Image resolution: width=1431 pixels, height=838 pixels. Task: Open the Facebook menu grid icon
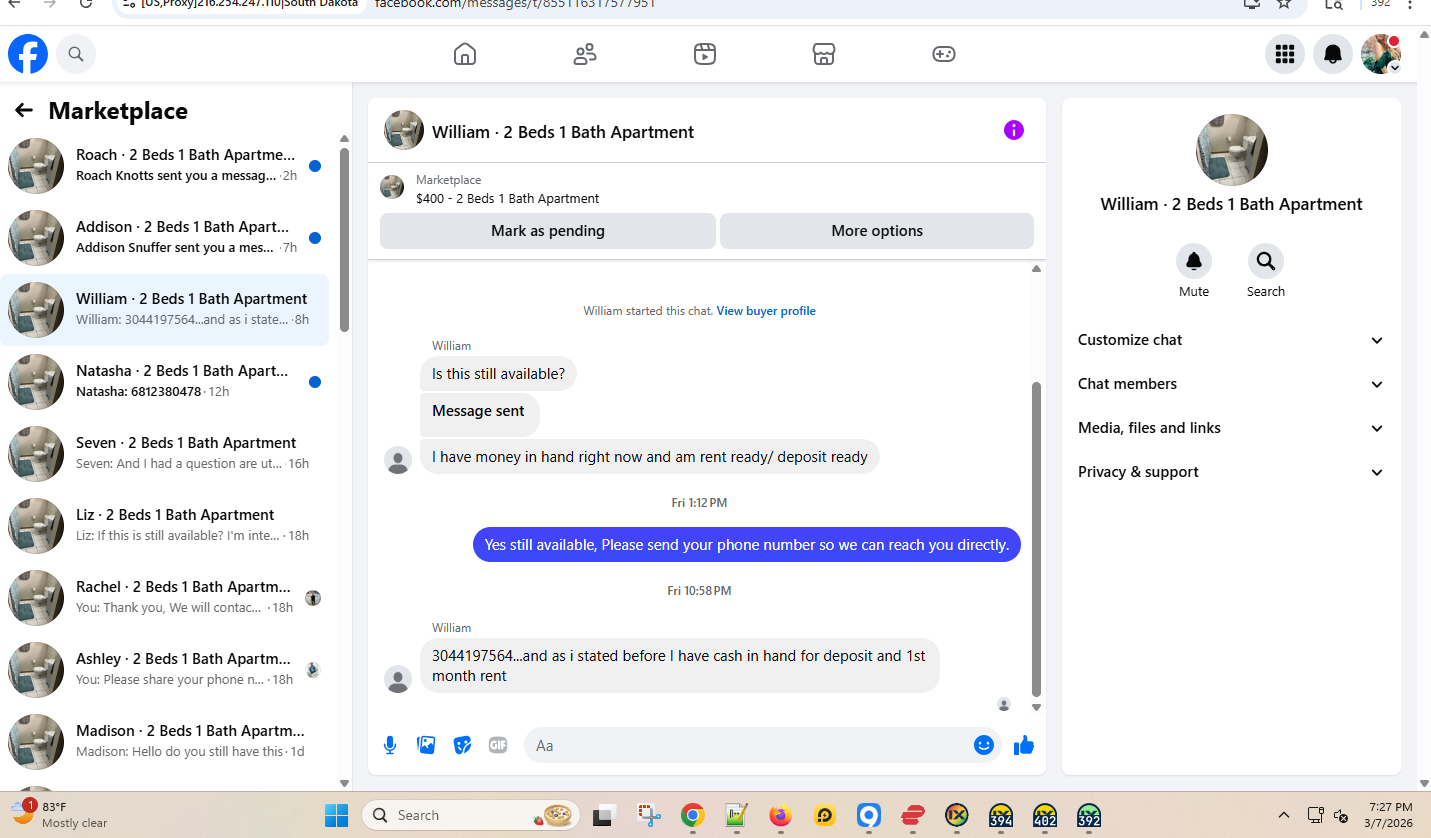tap(1285, 54)
